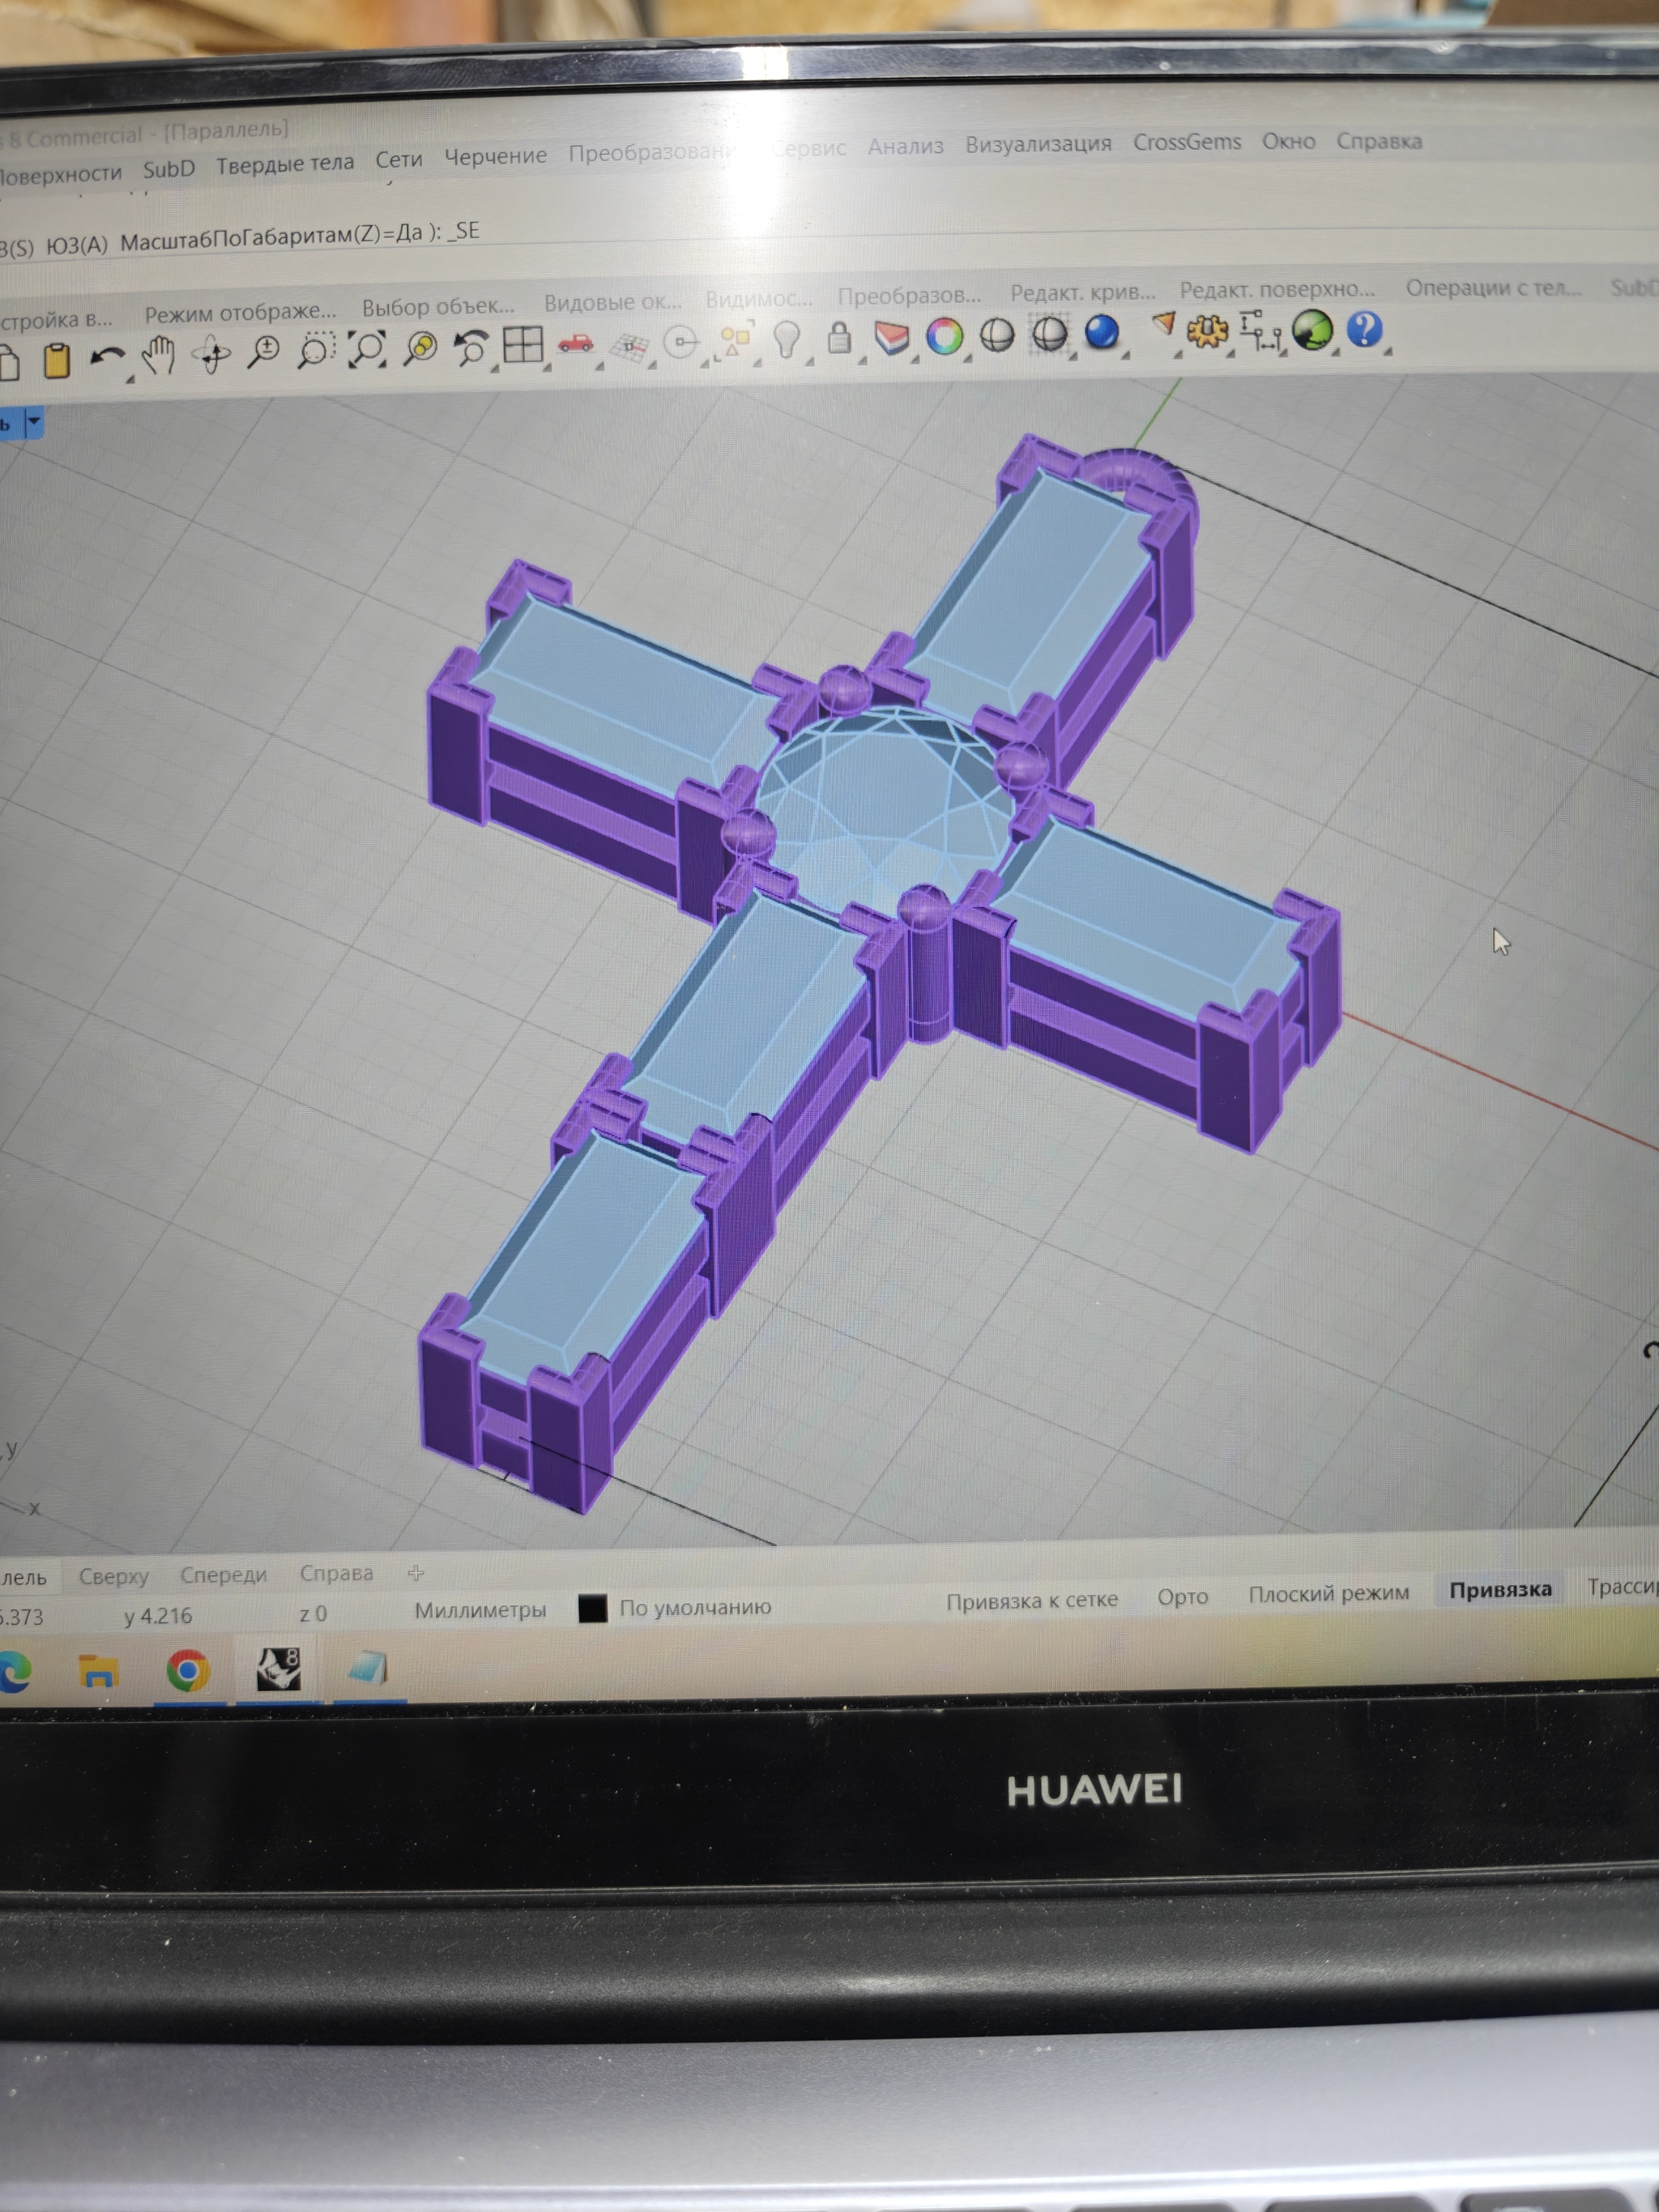Switch to the Сверху viewport tab
The height and width of the screenshot is (2212, 1659).
coord(114,1577)
